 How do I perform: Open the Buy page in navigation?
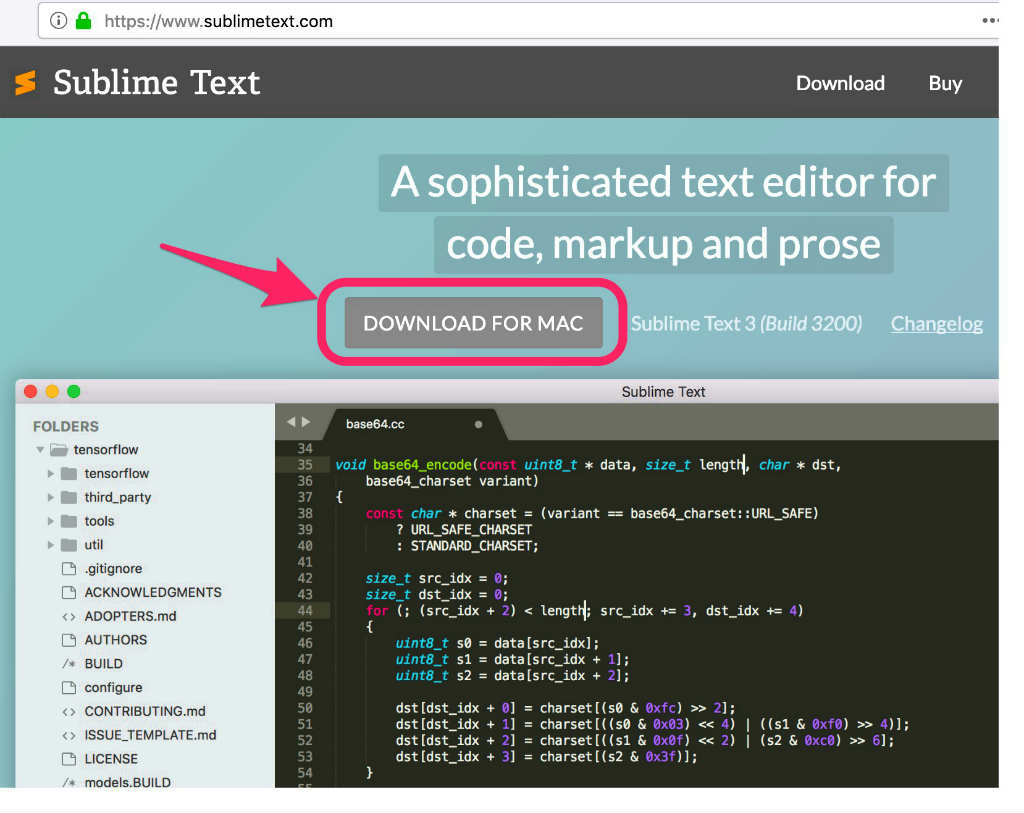point(945,84)
